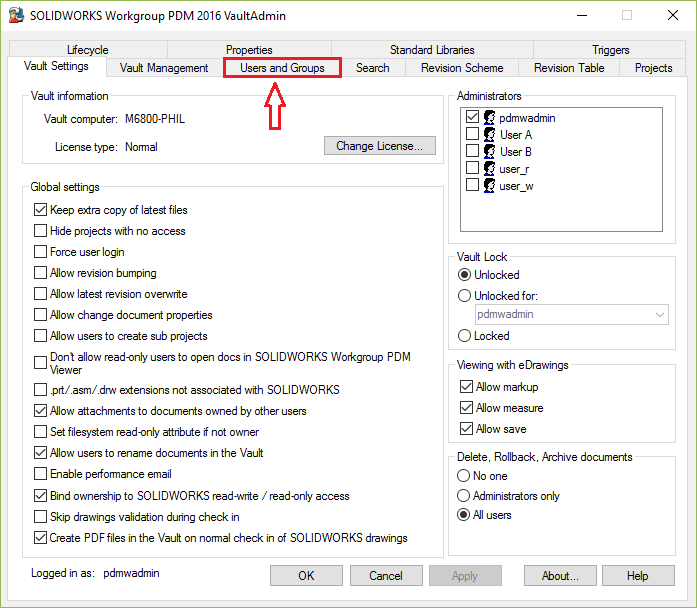
Task: Open Help for VaultAdmin
Action: [638, 576]
